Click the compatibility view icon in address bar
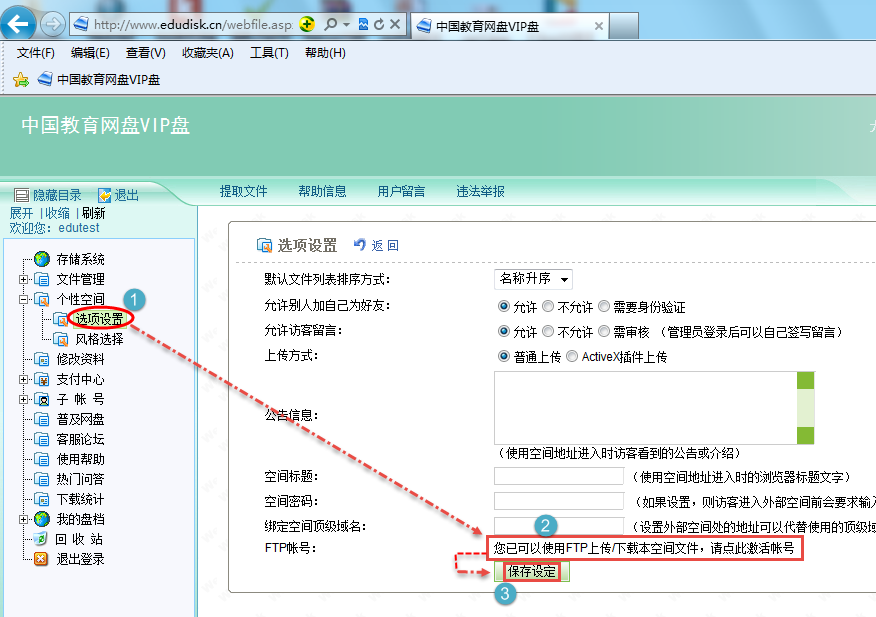The height and width of the screenshot is (617, 876). (363, 24)
